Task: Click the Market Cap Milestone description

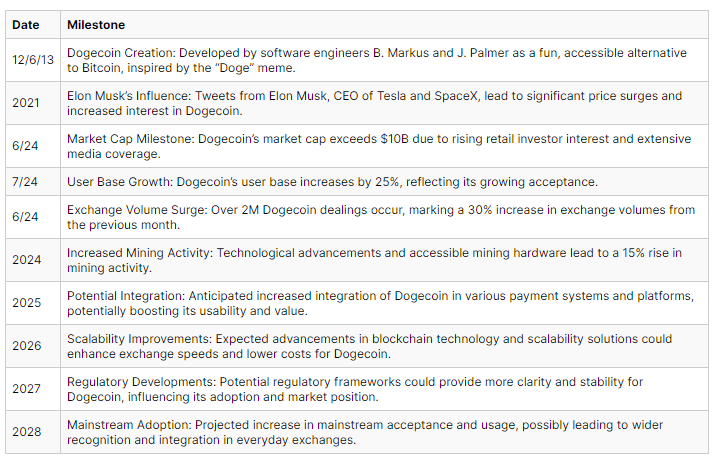Action: point(379,146)
